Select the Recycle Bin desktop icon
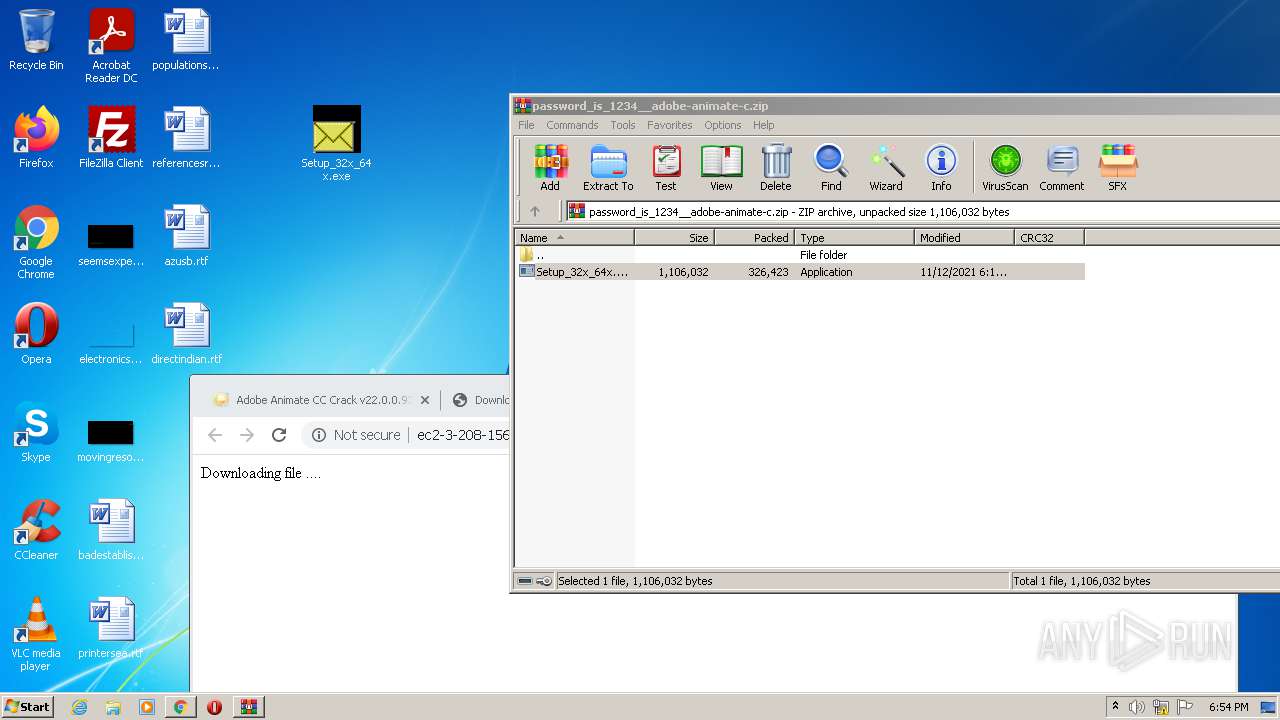 pos(36,41)
